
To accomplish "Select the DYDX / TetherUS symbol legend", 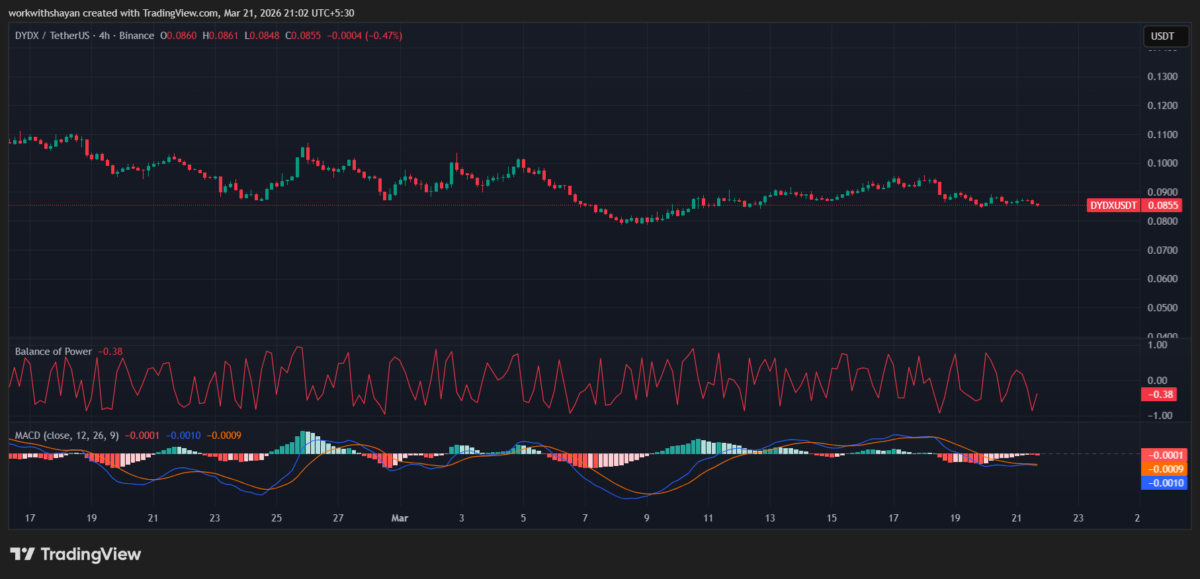I will pyautogui.click(x=52, y=35).
